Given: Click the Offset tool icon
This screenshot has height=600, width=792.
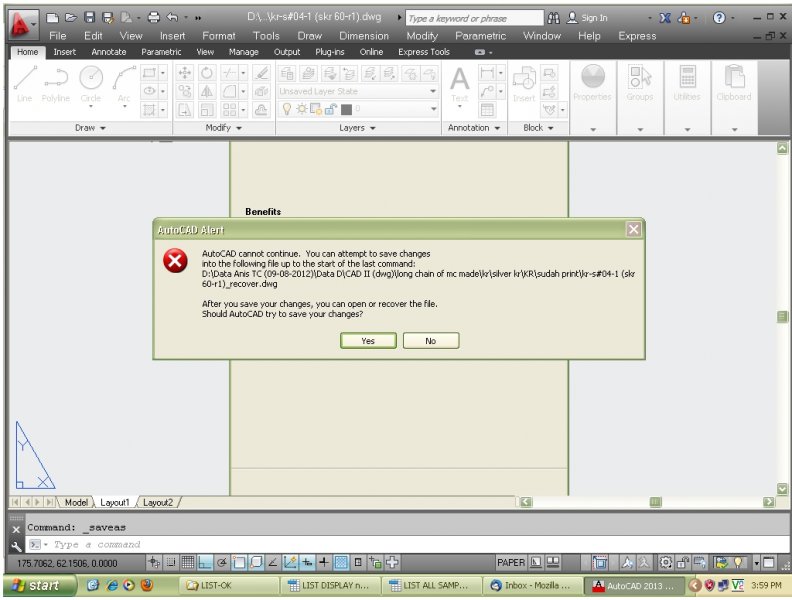Looking at the screenshot, I should pos(261,110).
